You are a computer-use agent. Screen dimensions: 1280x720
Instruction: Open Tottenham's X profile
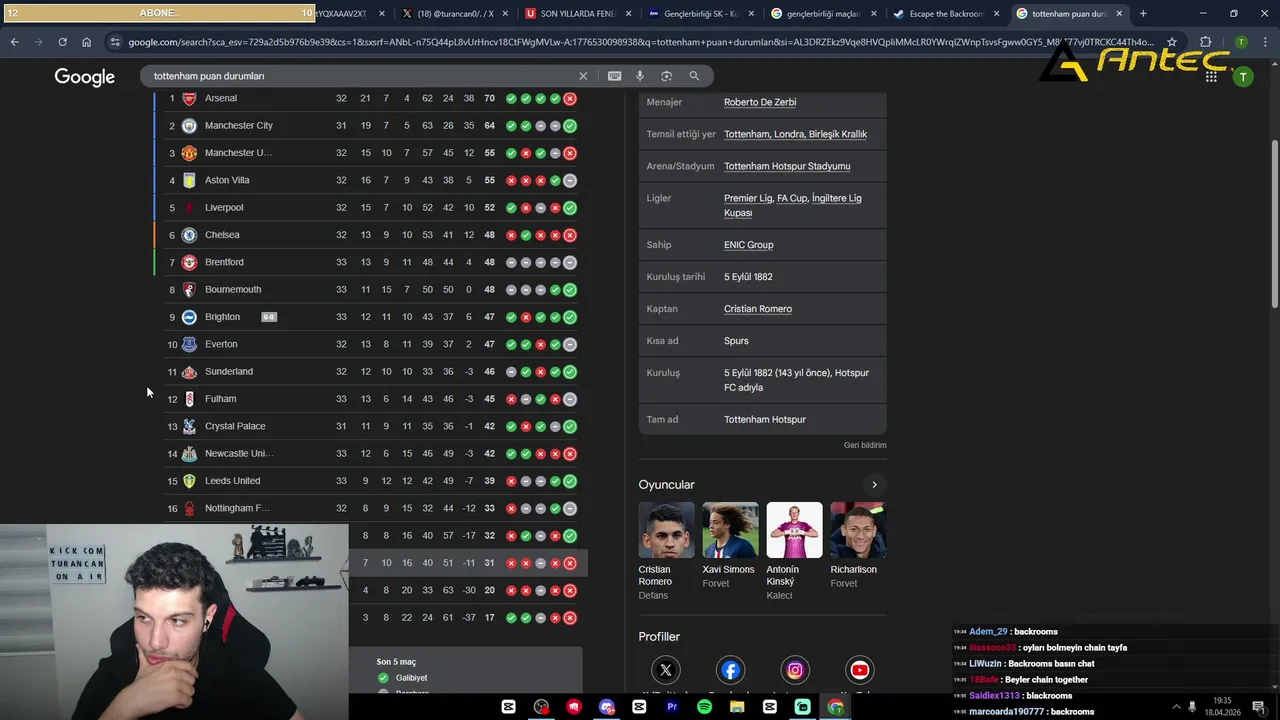[666, 670]
